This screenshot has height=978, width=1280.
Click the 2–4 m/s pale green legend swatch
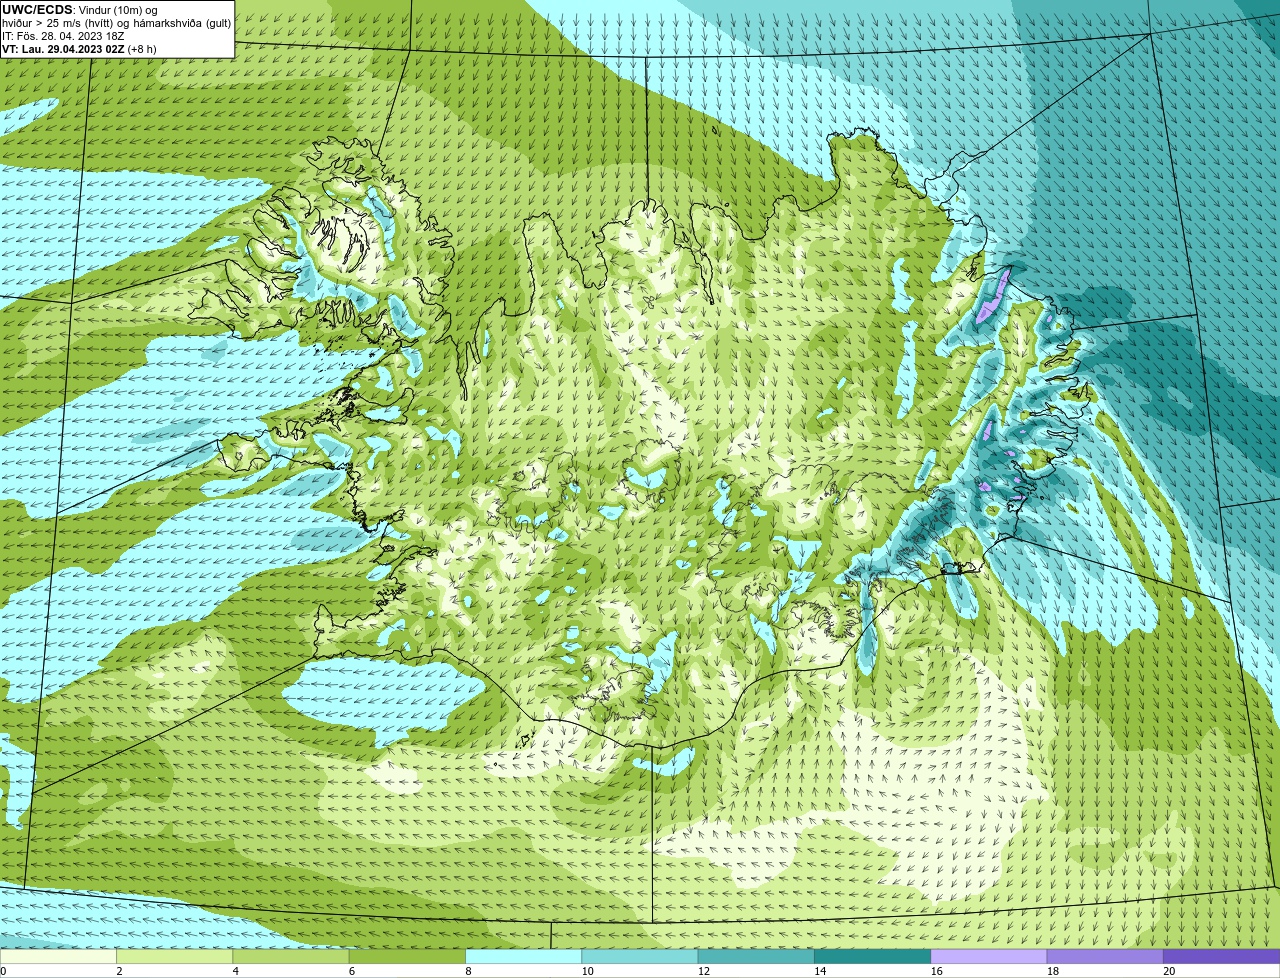(x=174, y=957)
